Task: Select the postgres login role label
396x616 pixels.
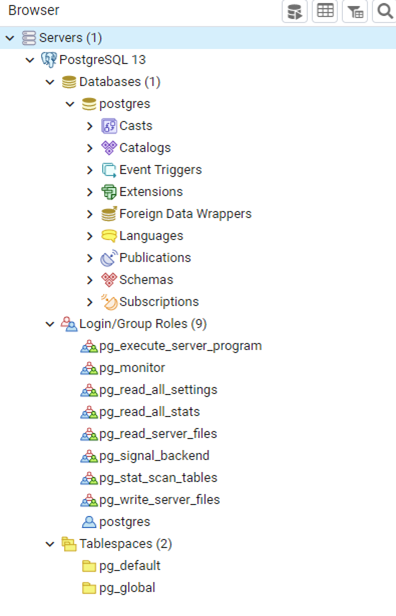Action: click(125, 522)
